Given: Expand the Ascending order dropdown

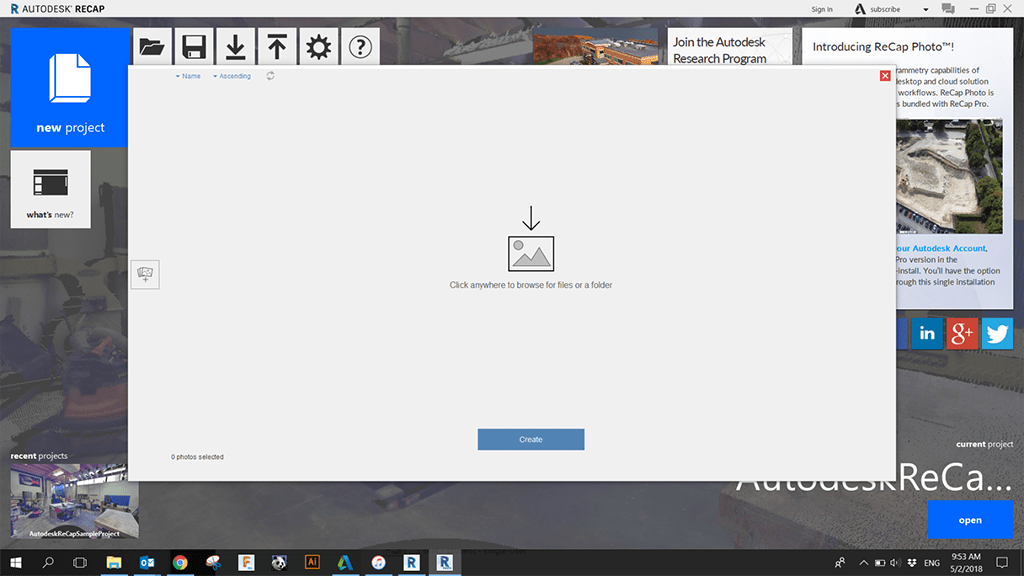Looking at the screenshot, I should [x=232, y=76].
